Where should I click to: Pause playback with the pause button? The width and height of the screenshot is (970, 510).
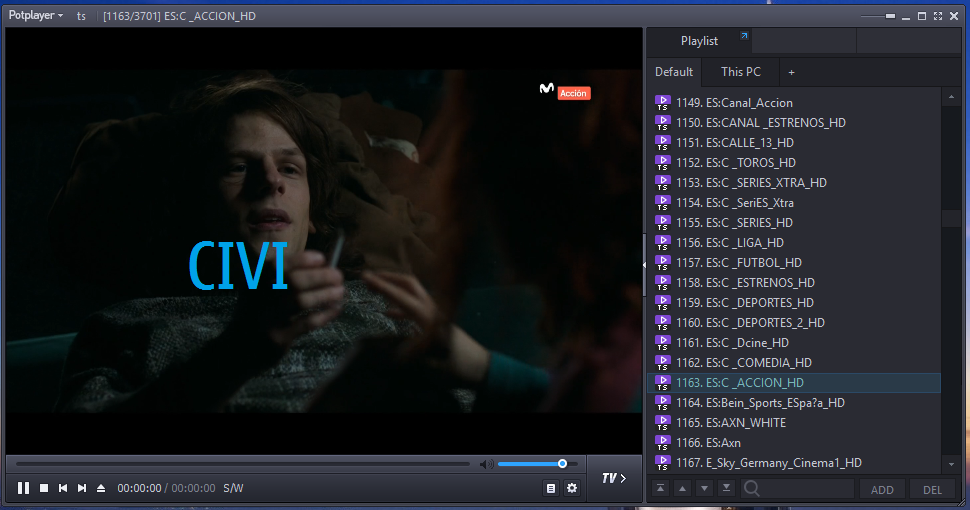(x=23, y=488)
